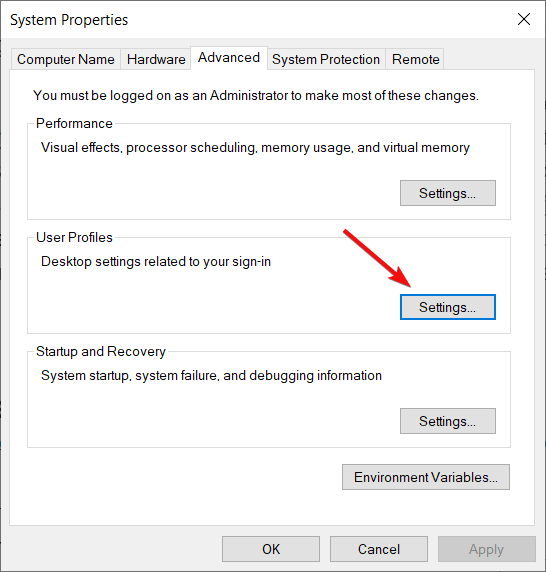
Task: Click the Administrator logon notice text
Action: (x=256, y=96)
